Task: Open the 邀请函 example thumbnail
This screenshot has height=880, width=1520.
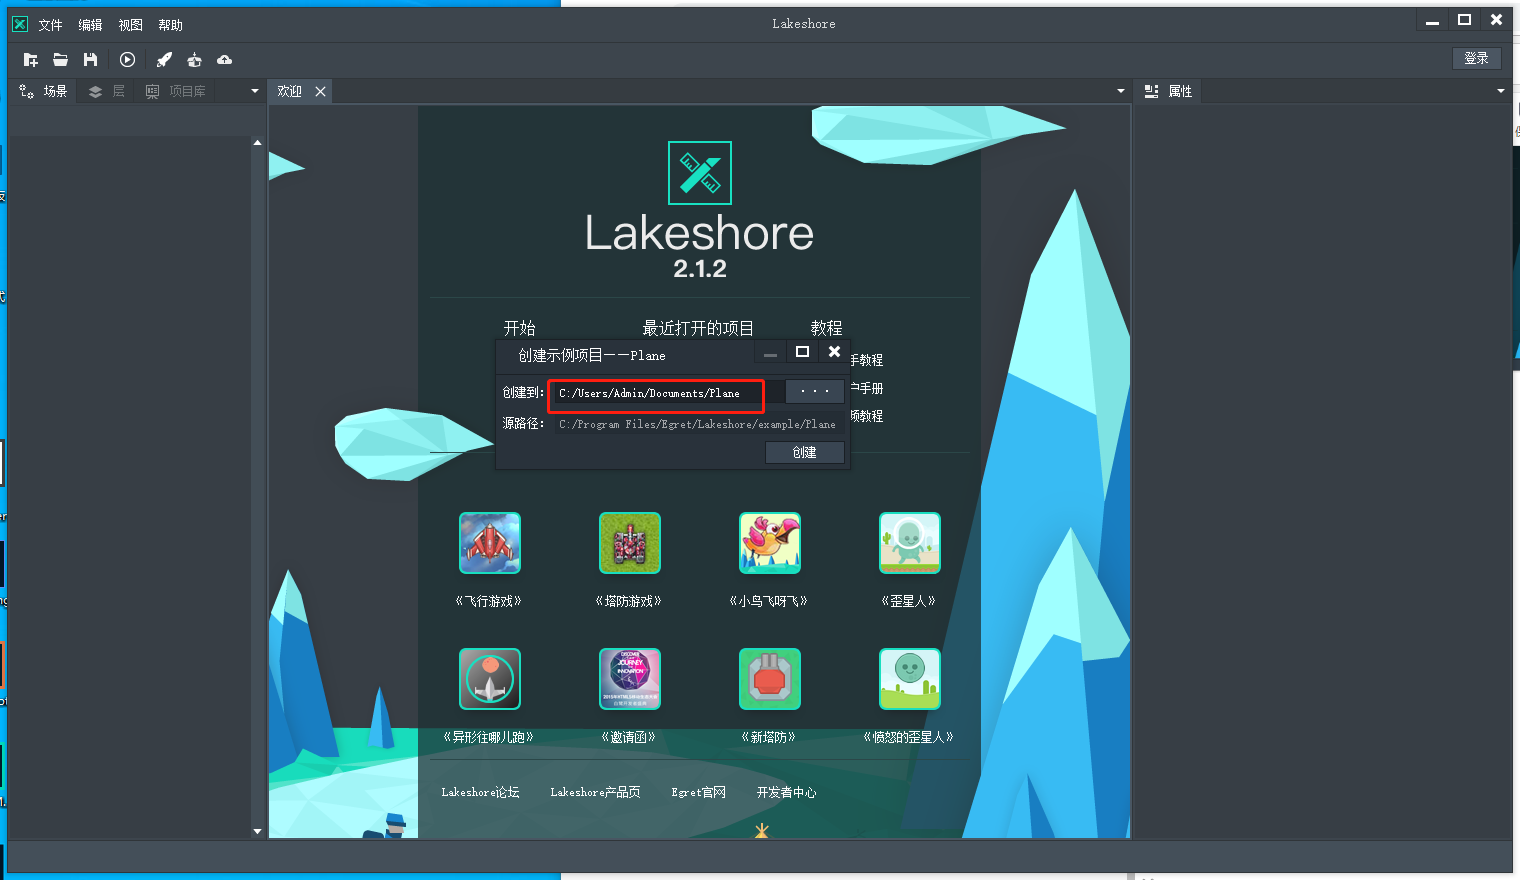Action: click(x=630, y=679)
